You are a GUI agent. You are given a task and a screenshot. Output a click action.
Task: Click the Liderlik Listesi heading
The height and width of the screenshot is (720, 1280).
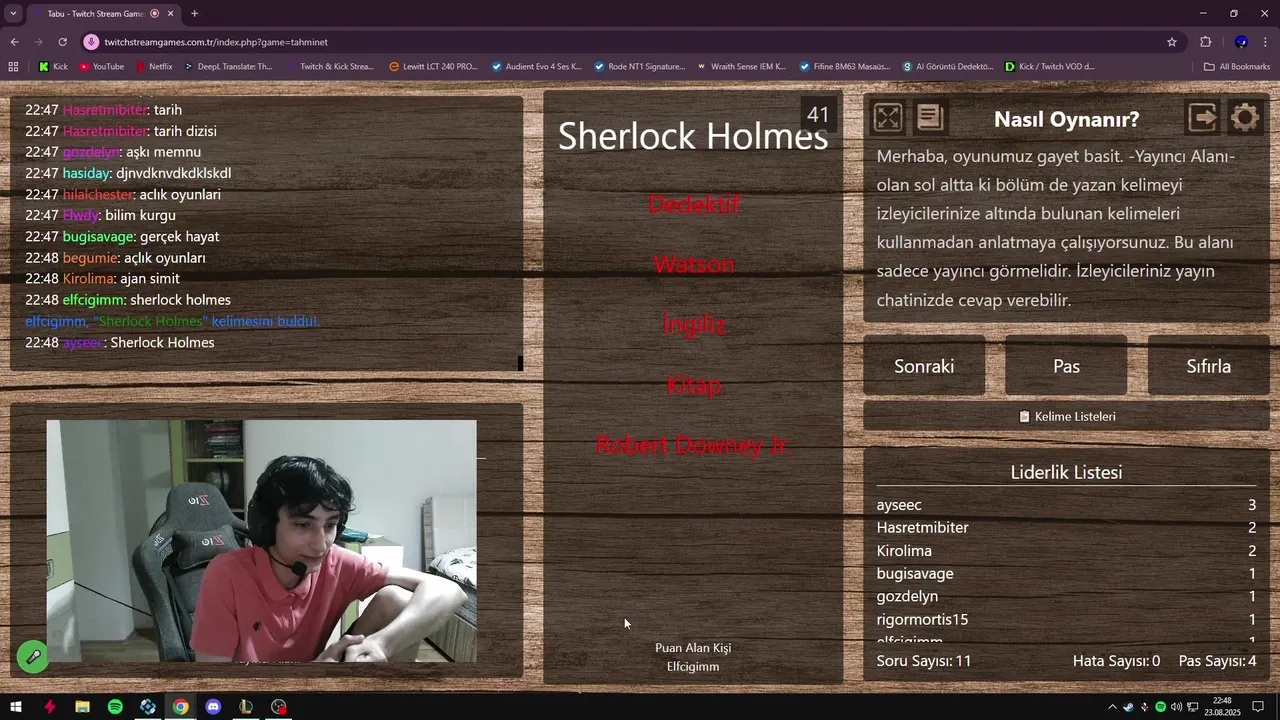(x=1066, y=472)
